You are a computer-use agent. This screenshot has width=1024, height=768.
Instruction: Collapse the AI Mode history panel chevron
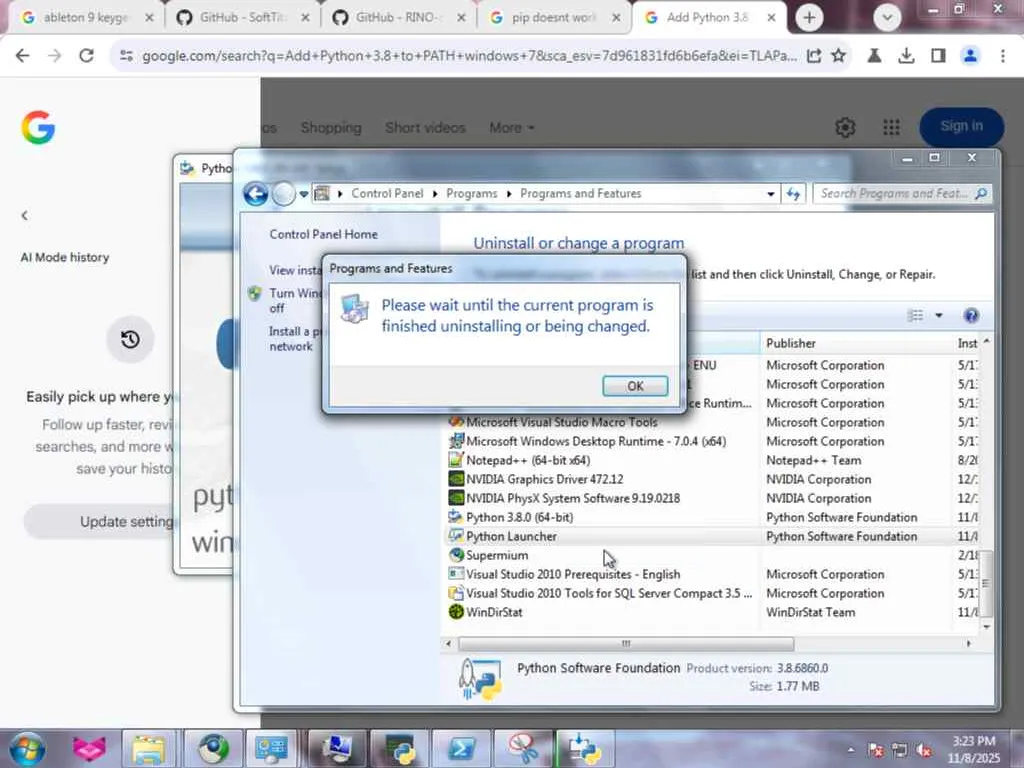click(25, 216)
